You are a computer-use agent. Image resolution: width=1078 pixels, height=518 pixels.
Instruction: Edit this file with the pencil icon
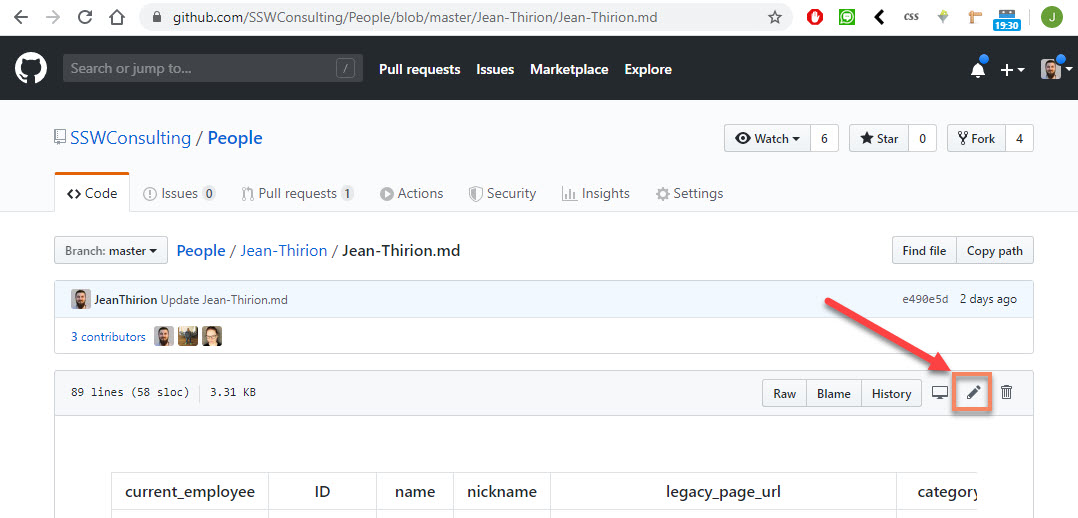pos(973,393)
